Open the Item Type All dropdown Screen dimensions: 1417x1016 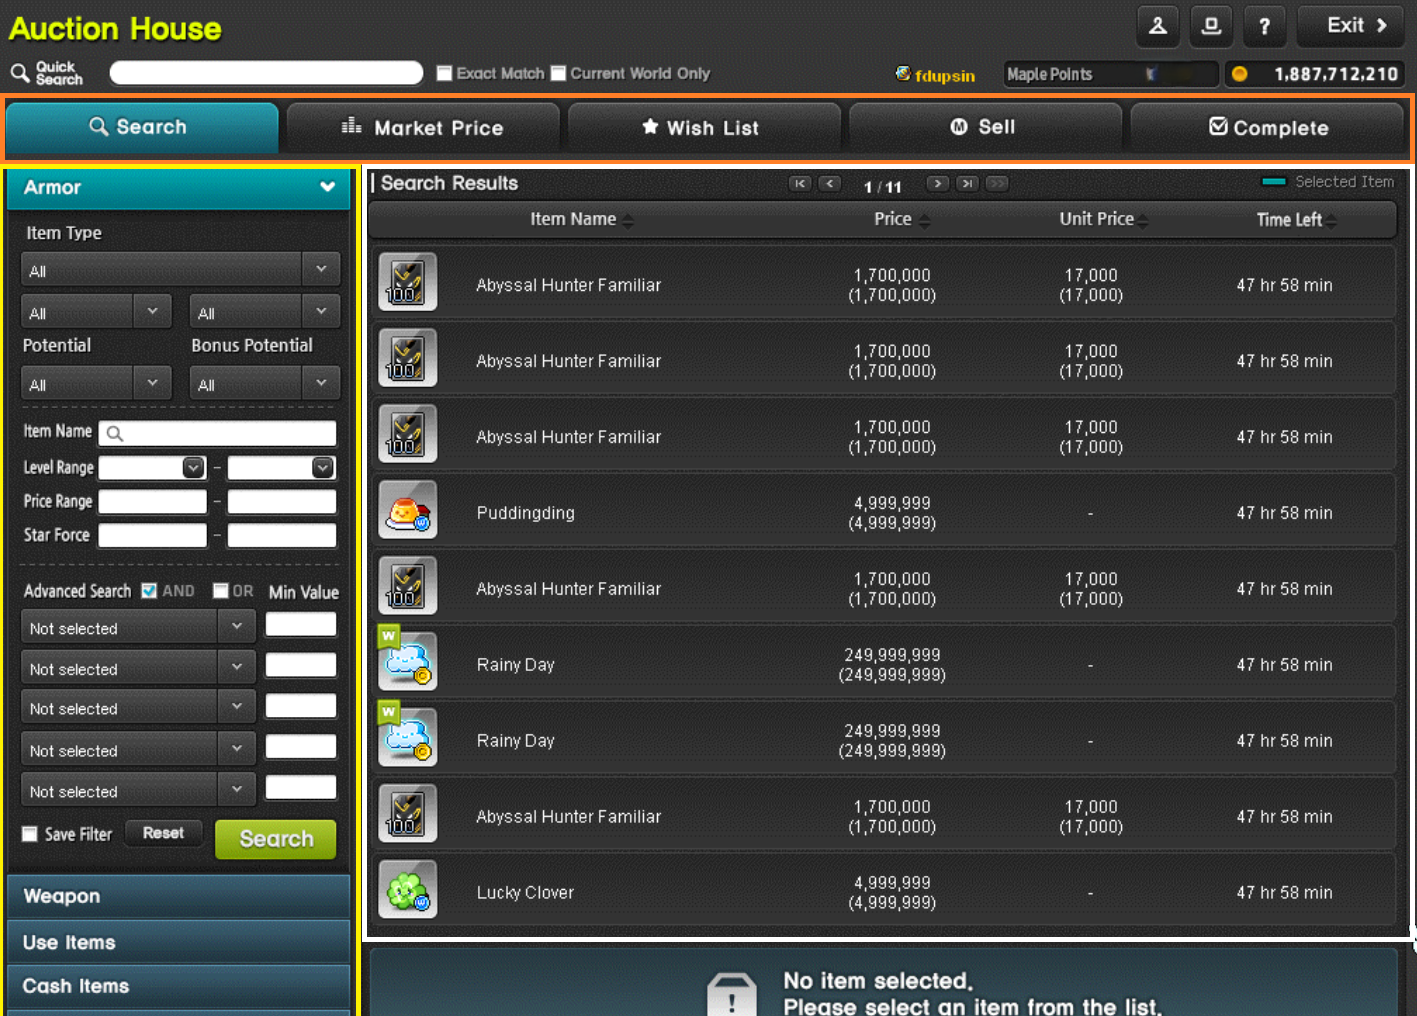pos(180,270)
